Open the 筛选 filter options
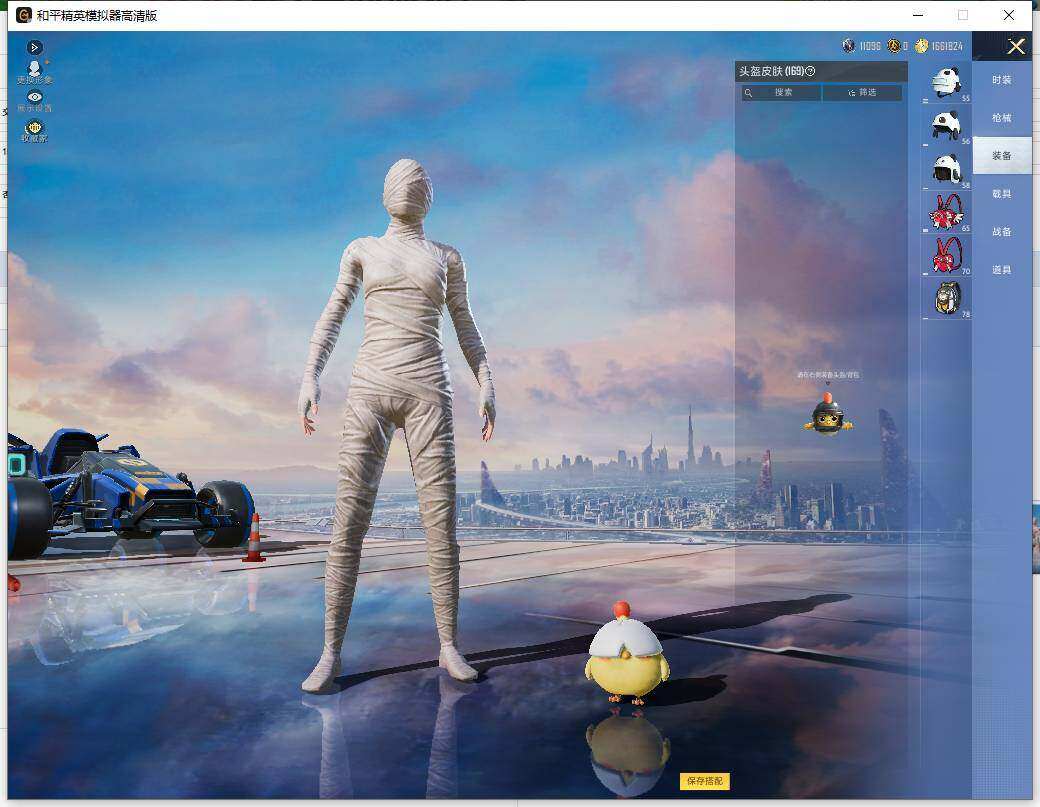Image resolution: width=1040 pixels, height=807 pixels. point(862,92)
